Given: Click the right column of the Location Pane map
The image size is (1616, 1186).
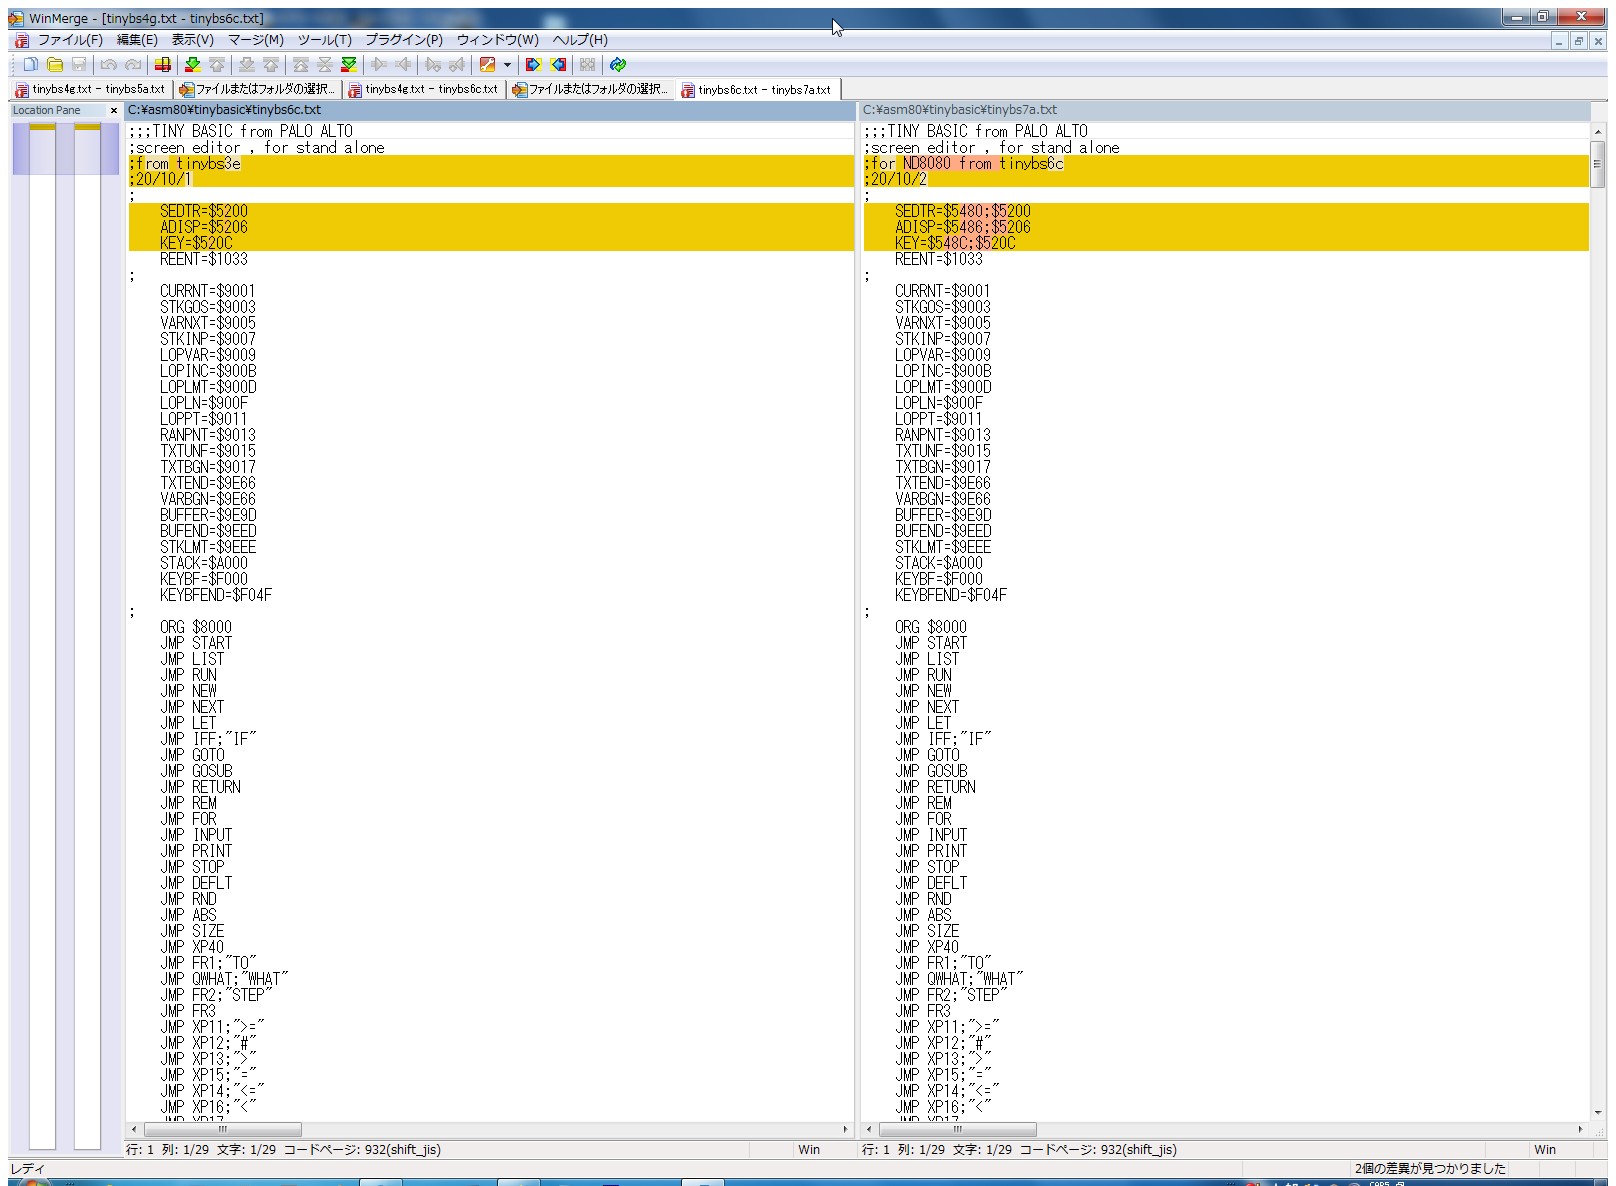Looking at the screenshot, I should (x=88, y=636).
